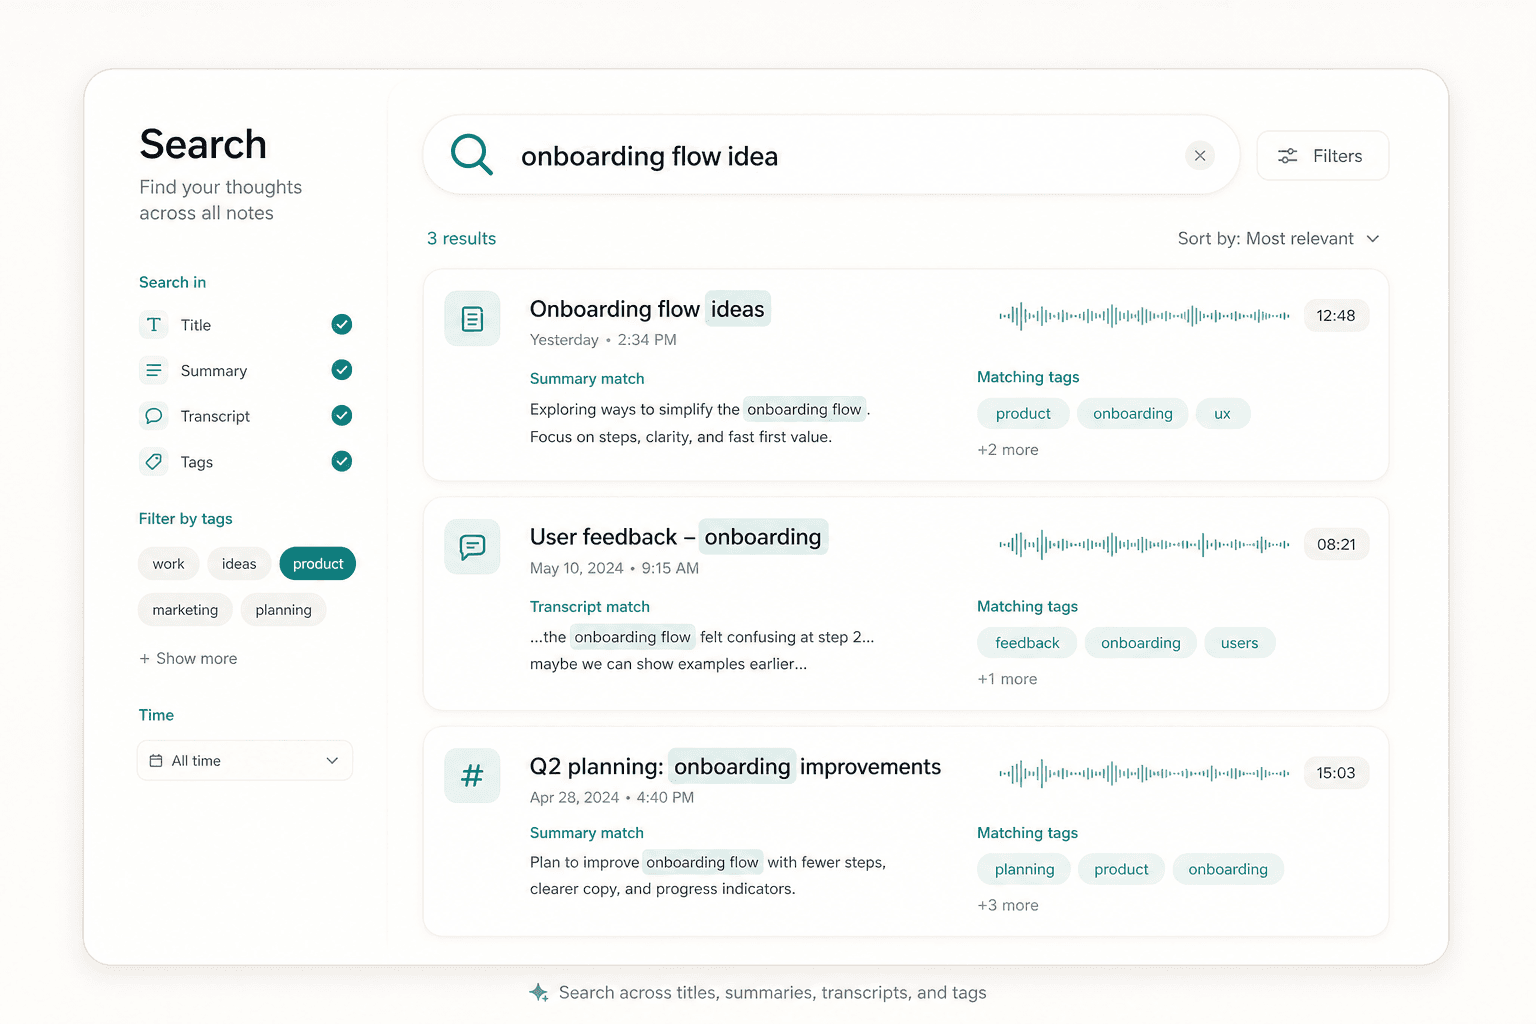This screenshot has width=1536, height=1024.
Task: Open the Sort by Most relevant dropdown
Action: (1278, 238)
